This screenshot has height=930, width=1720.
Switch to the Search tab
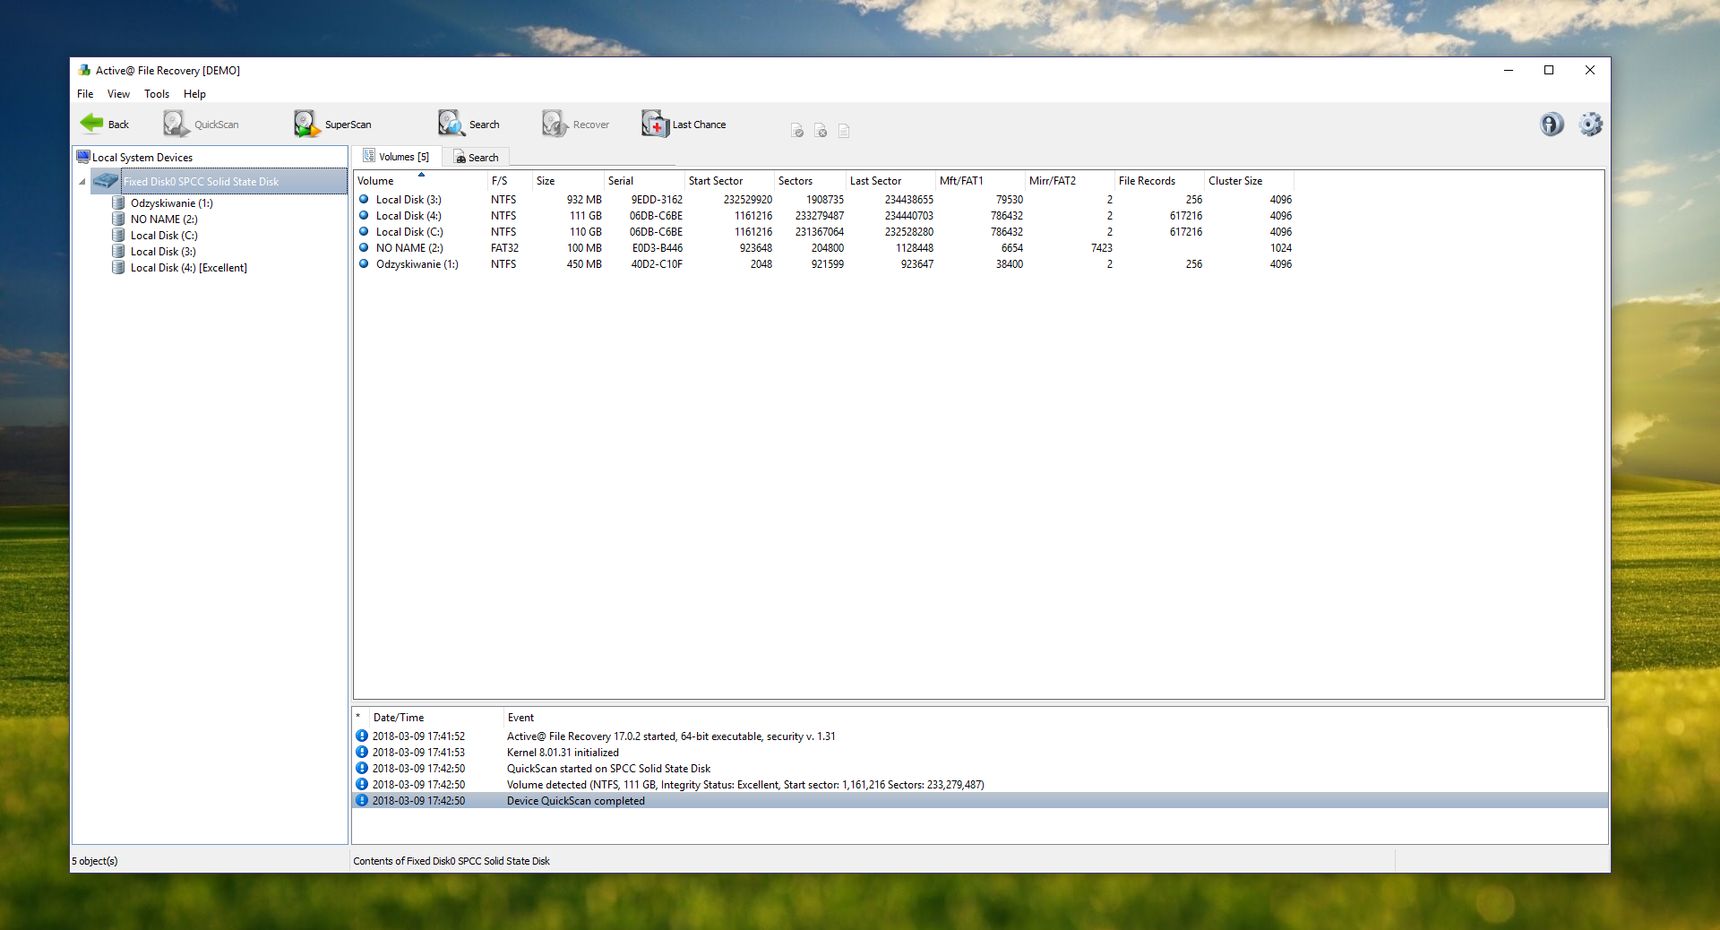[476, 157]
